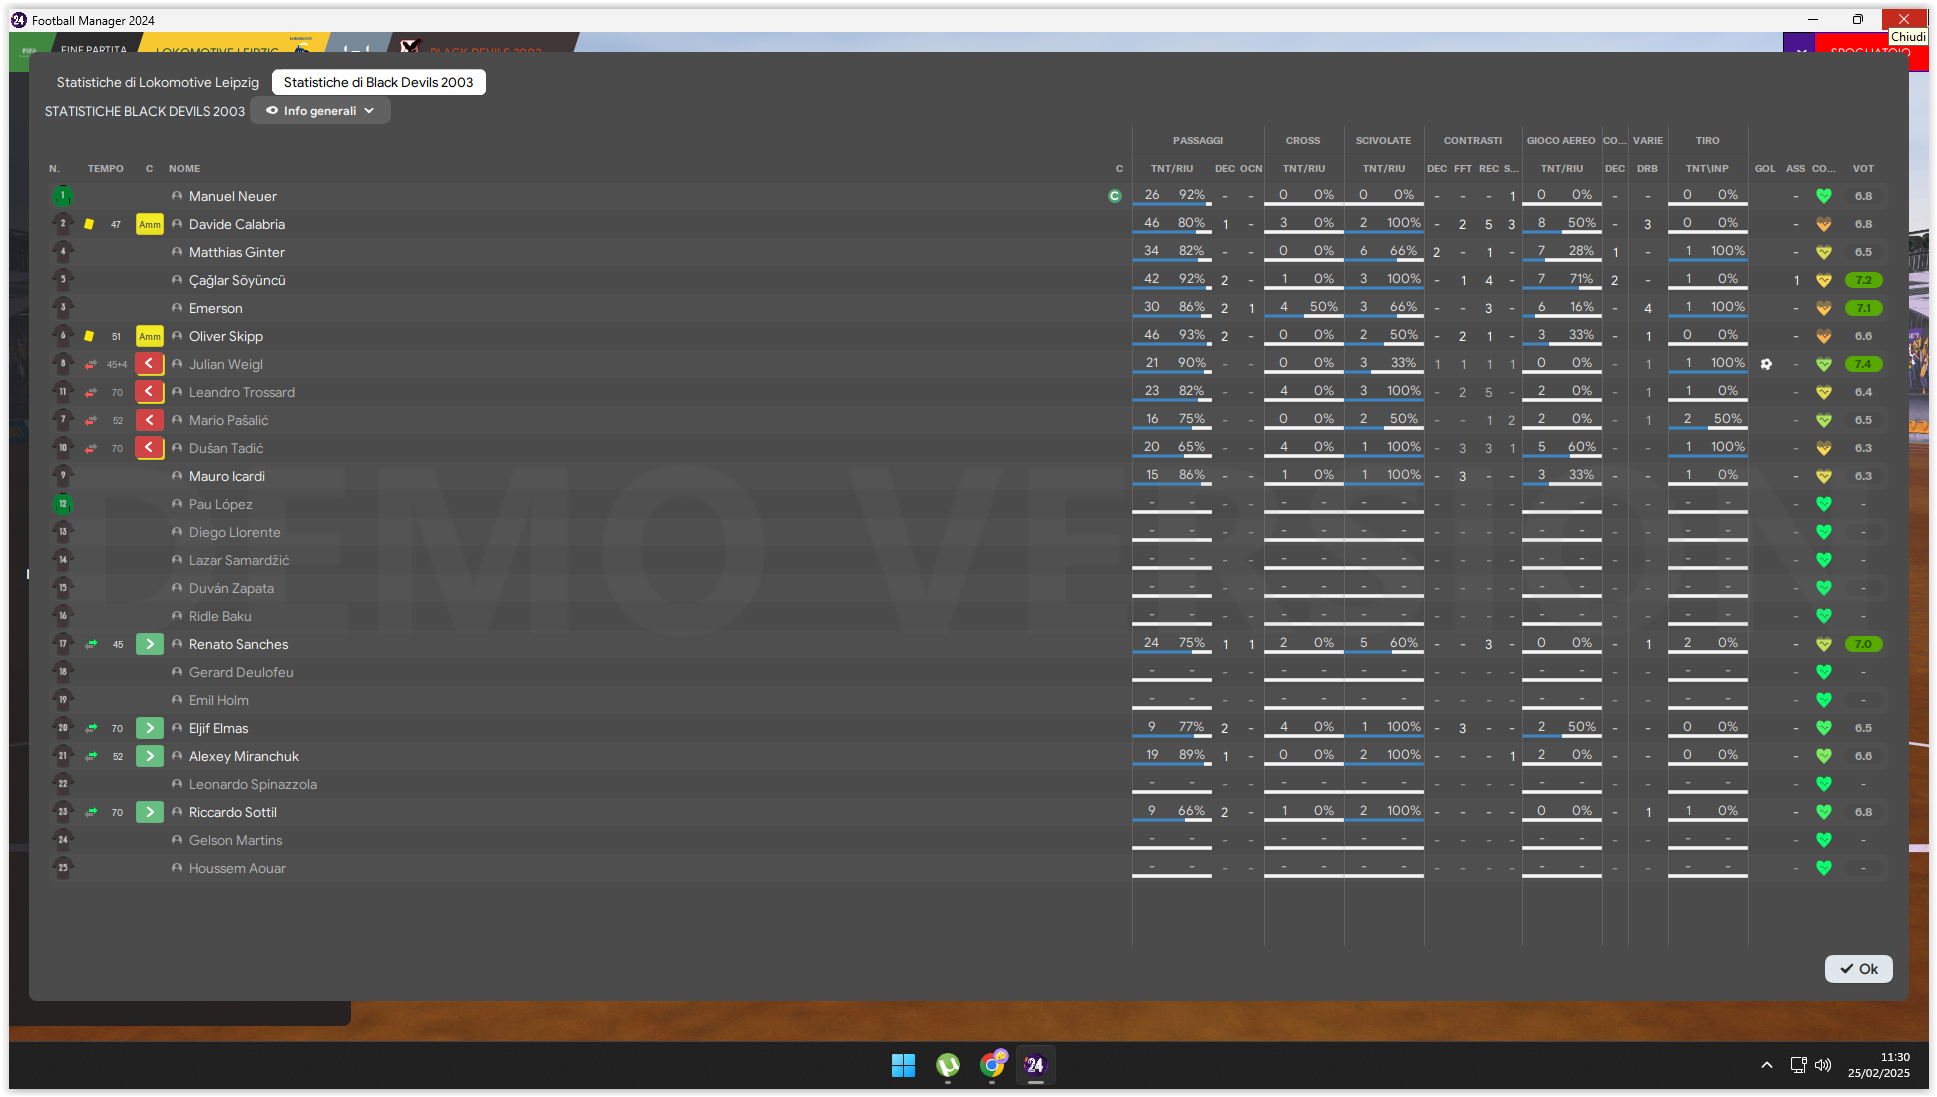This screenshot has height=1097, width=1937.
Task: Select the Statistiche di Black Devils 2003 tab
Action: click(378, 82)
